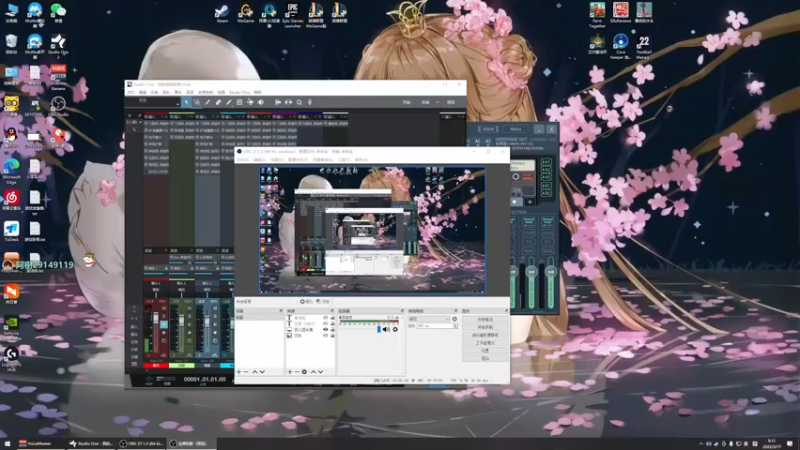Move the source up in OBS sources list
The width and height of the screenshot is (800, 450).
point(313,372)
